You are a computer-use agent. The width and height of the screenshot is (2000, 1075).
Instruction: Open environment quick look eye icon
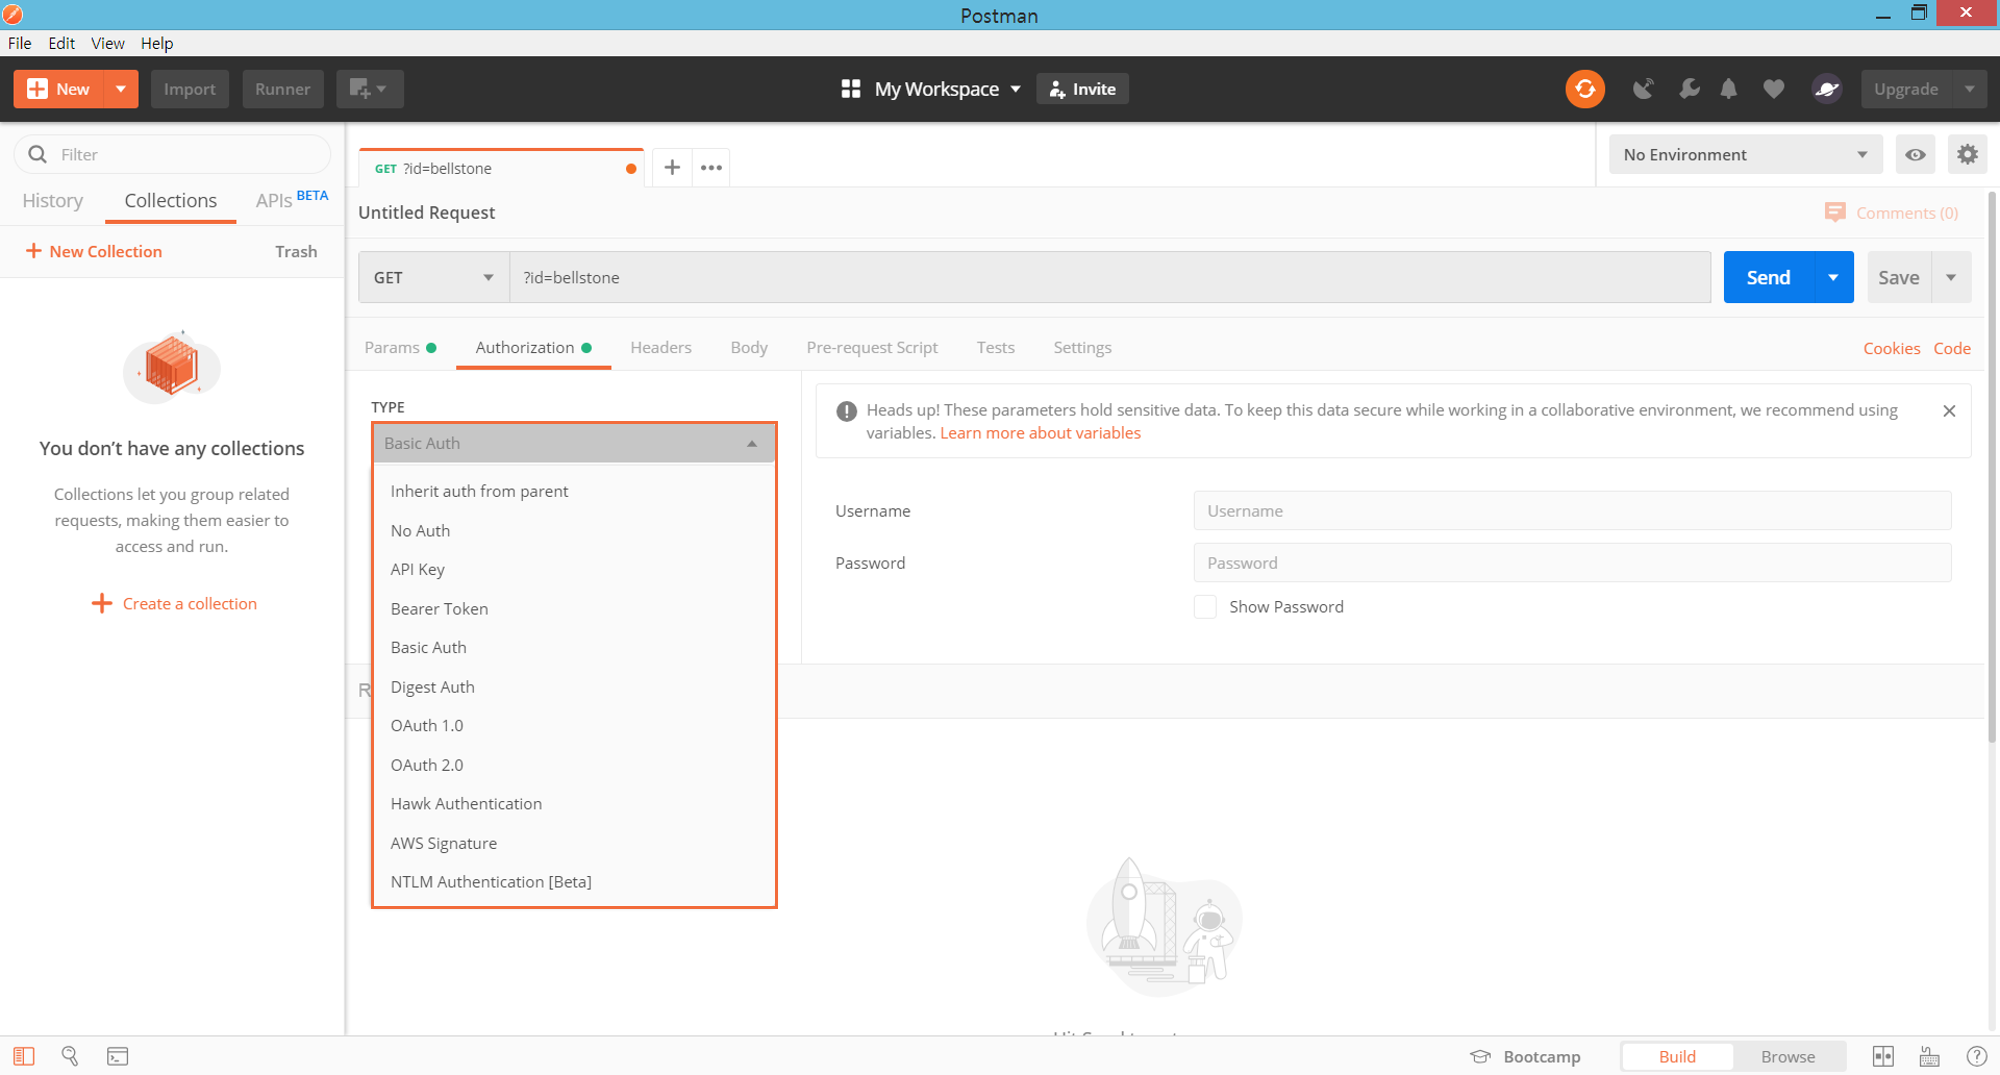pyautogui.click(x=1915, y=154)
